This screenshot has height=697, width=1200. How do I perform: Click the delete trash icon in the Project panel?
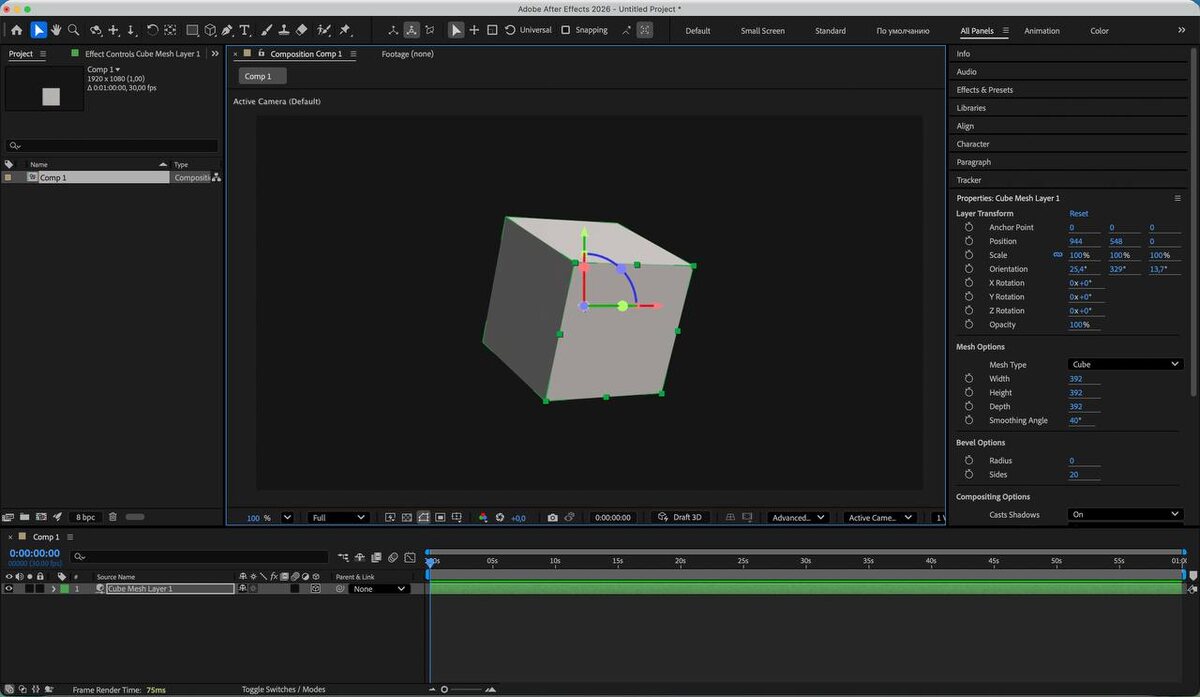(x=113, y=517)
